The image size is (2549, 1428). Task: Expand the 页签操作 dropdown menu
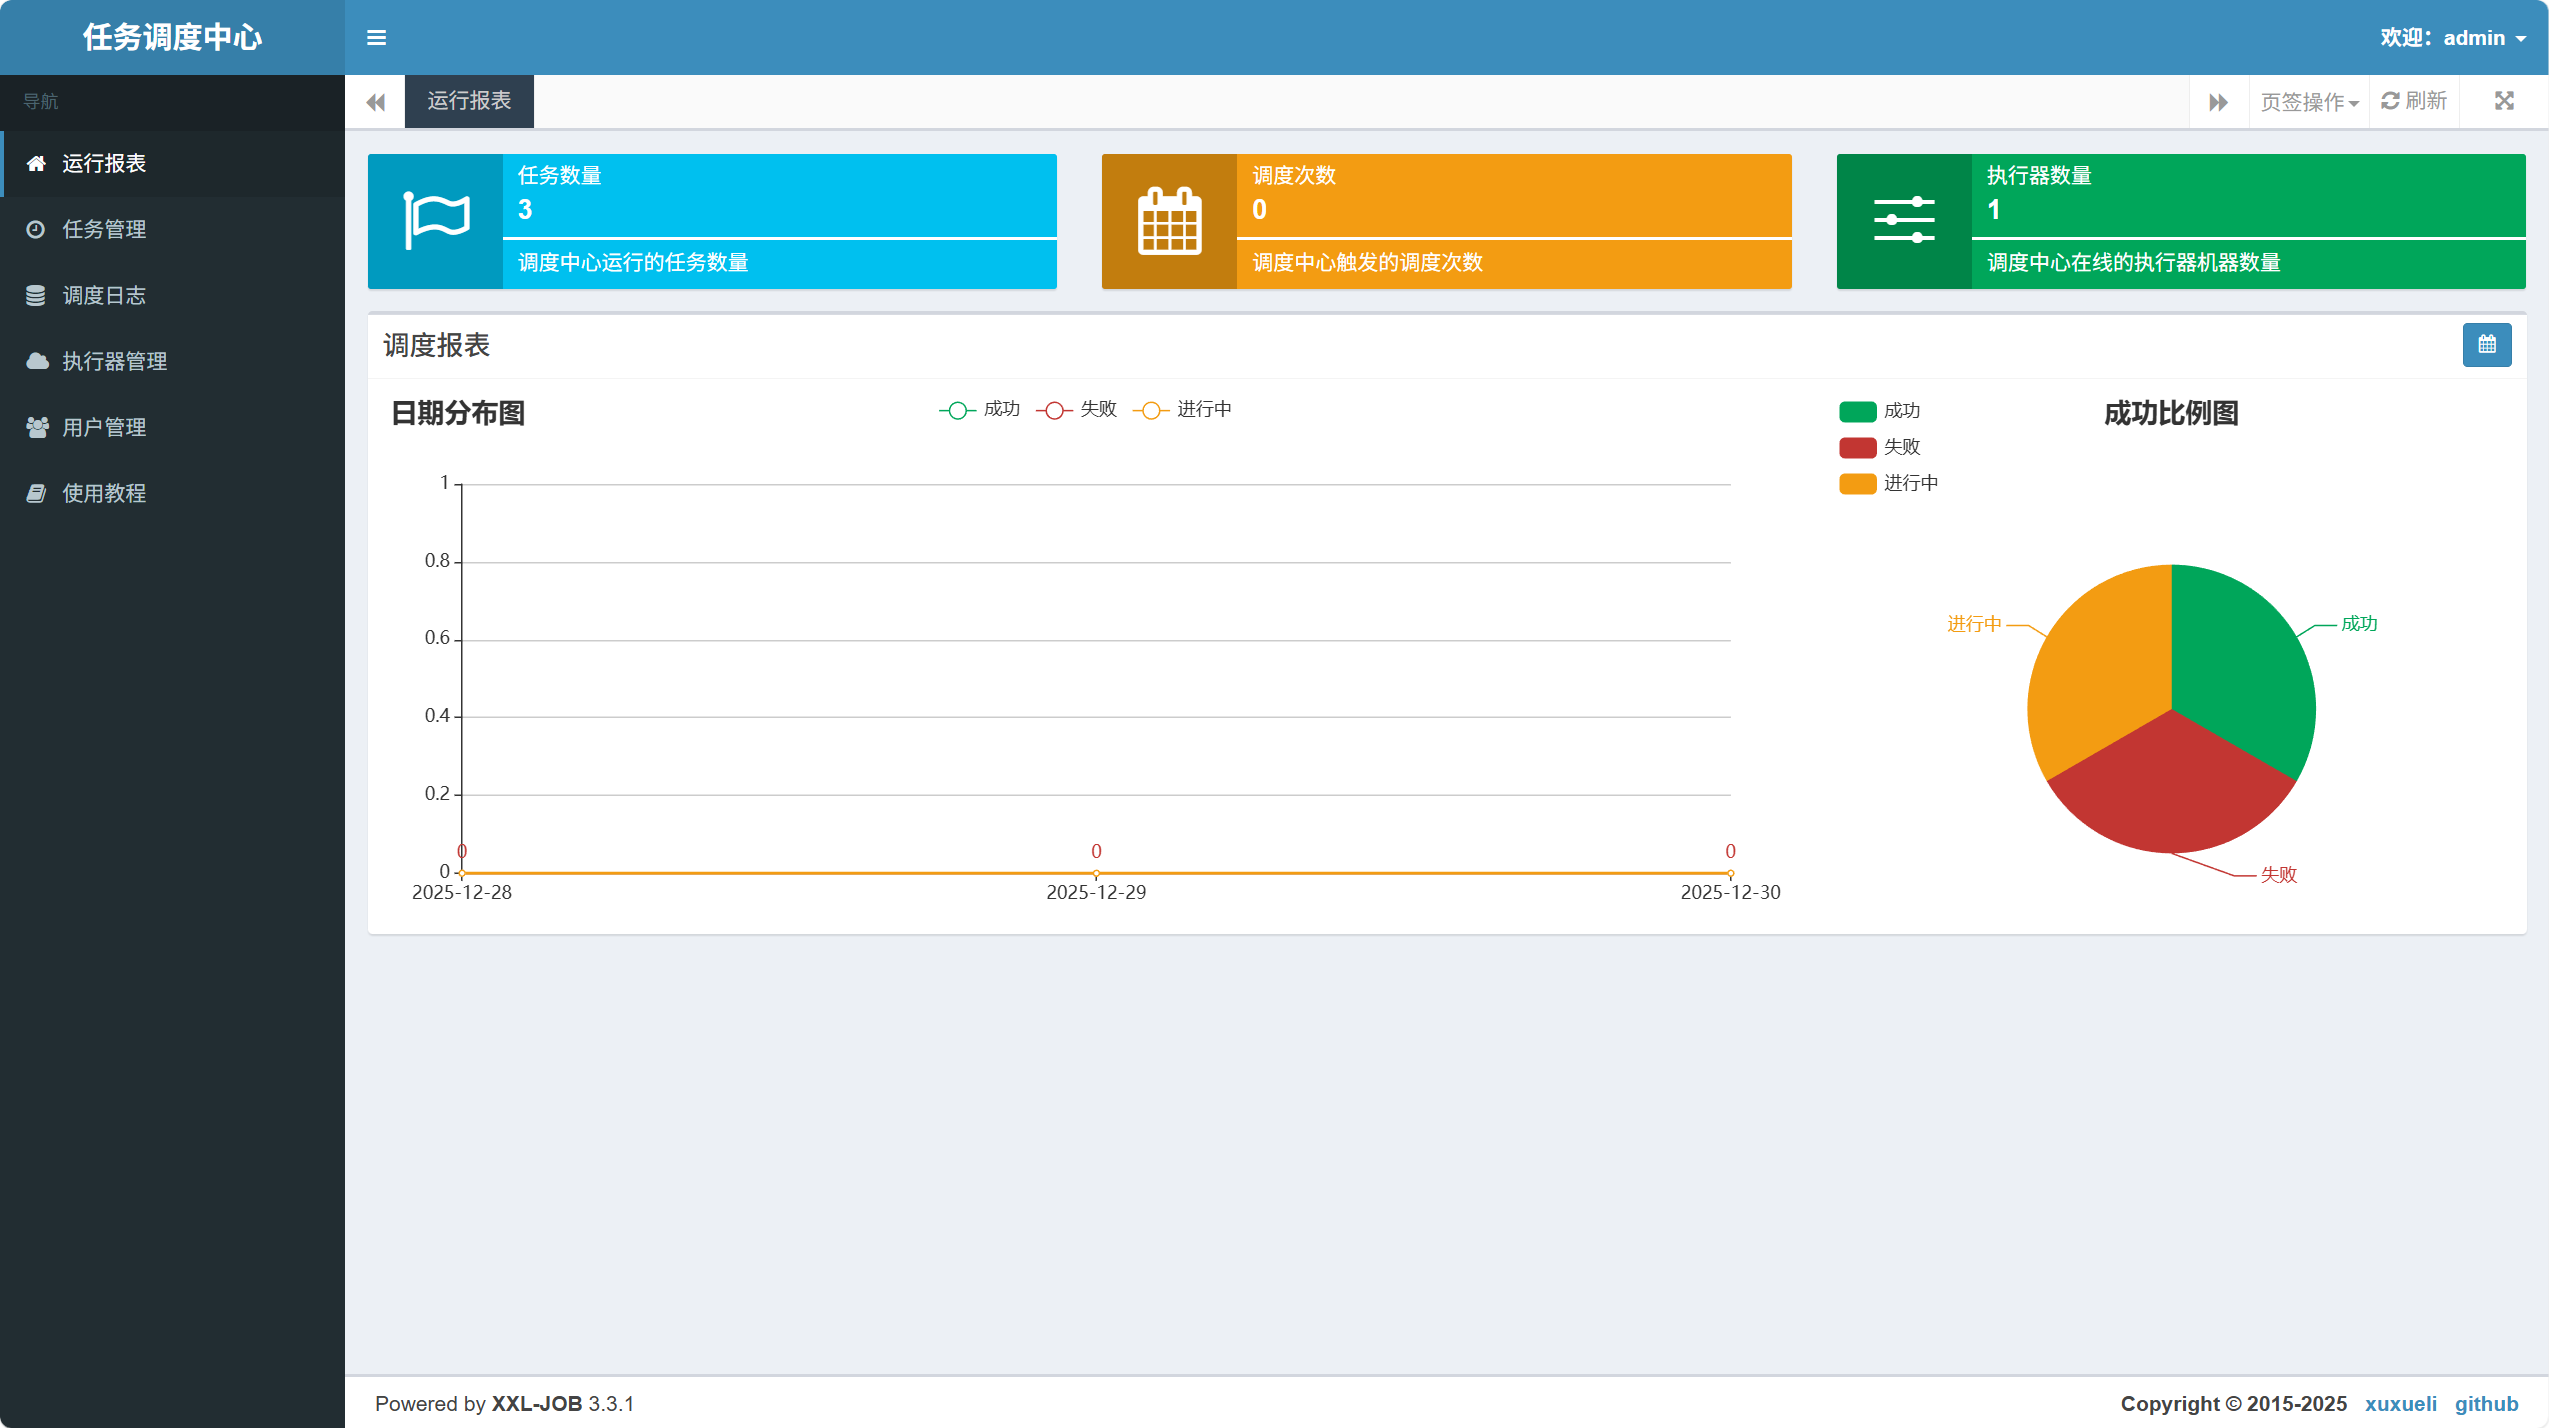pos(2308,102)
